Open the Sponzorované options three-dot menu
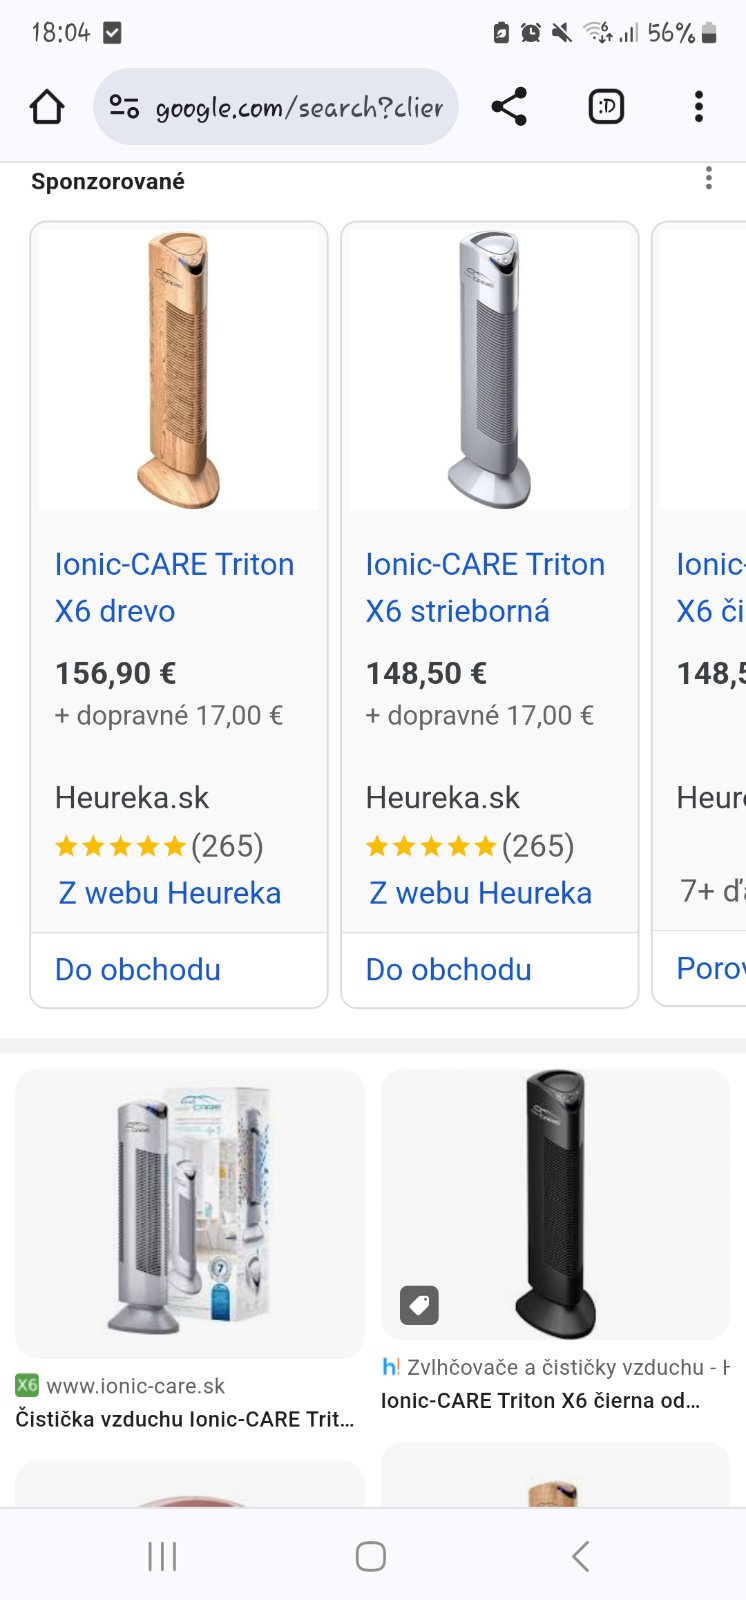The width and height of the screenshot is (746, 1600). [708, 179]
